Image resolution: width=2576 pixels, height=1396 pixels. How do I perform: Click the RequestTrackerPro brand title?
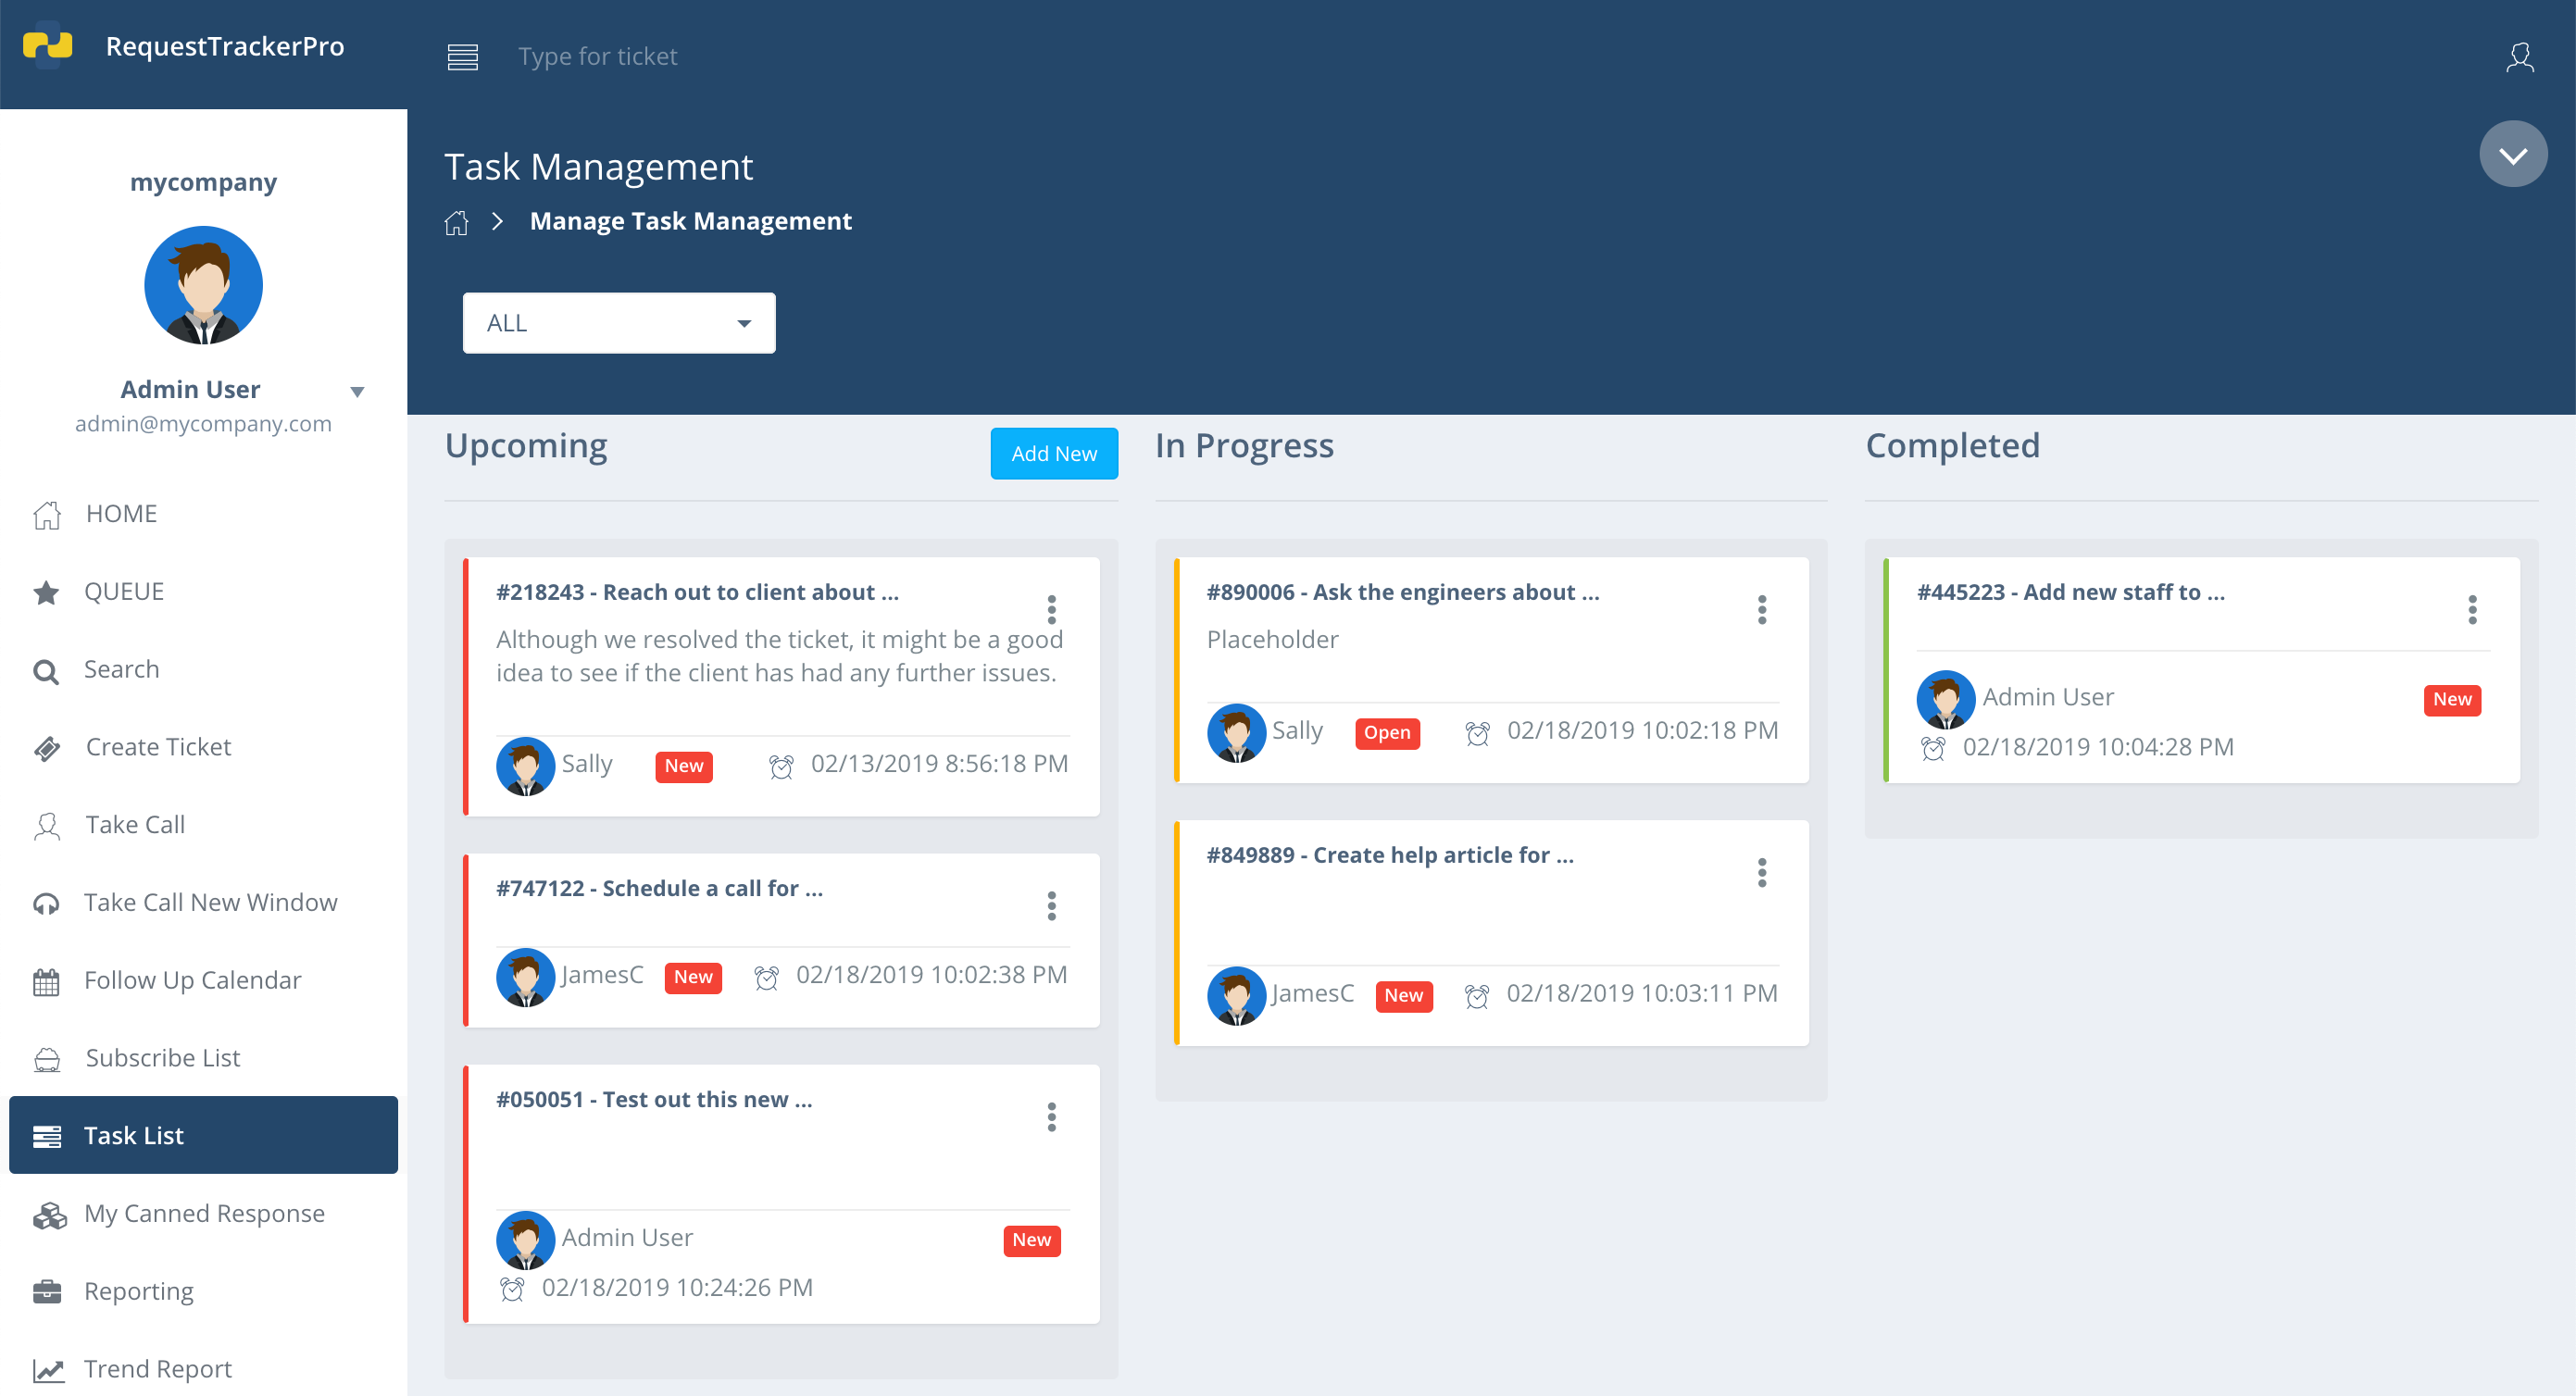coord(225,46)
